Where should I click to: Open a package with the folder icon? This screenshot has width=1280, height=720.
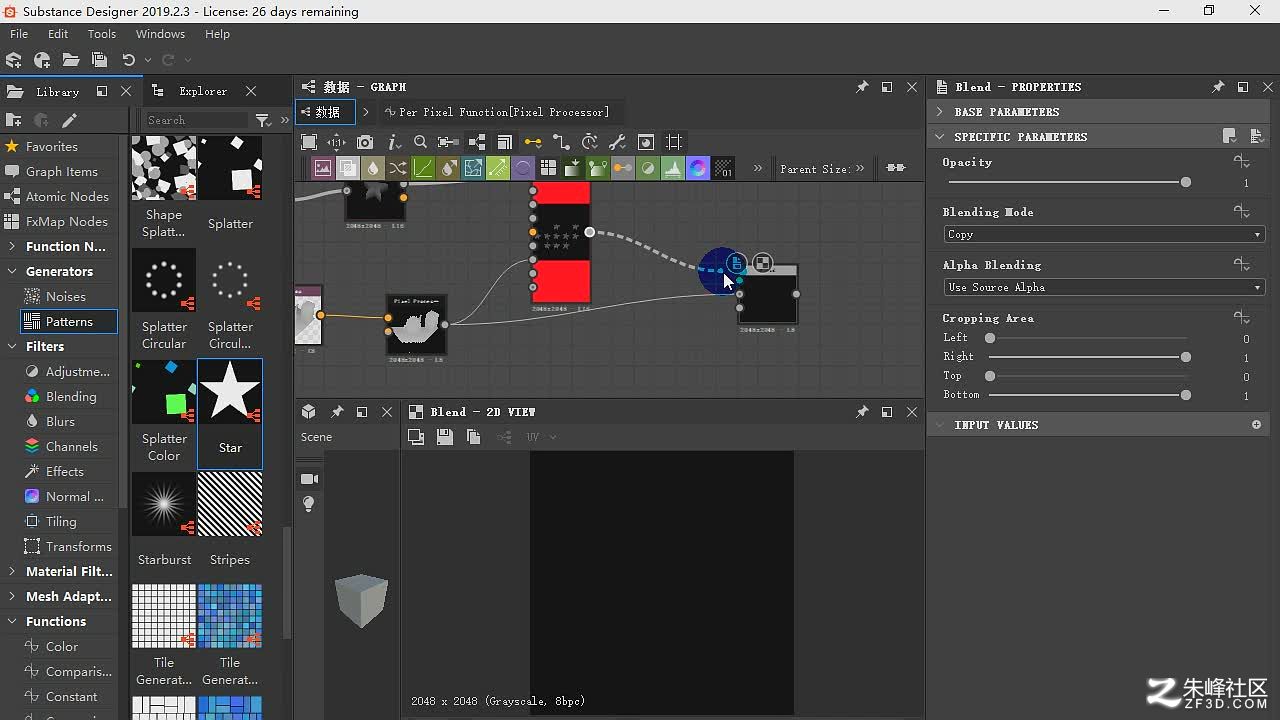tap(70, 60)
